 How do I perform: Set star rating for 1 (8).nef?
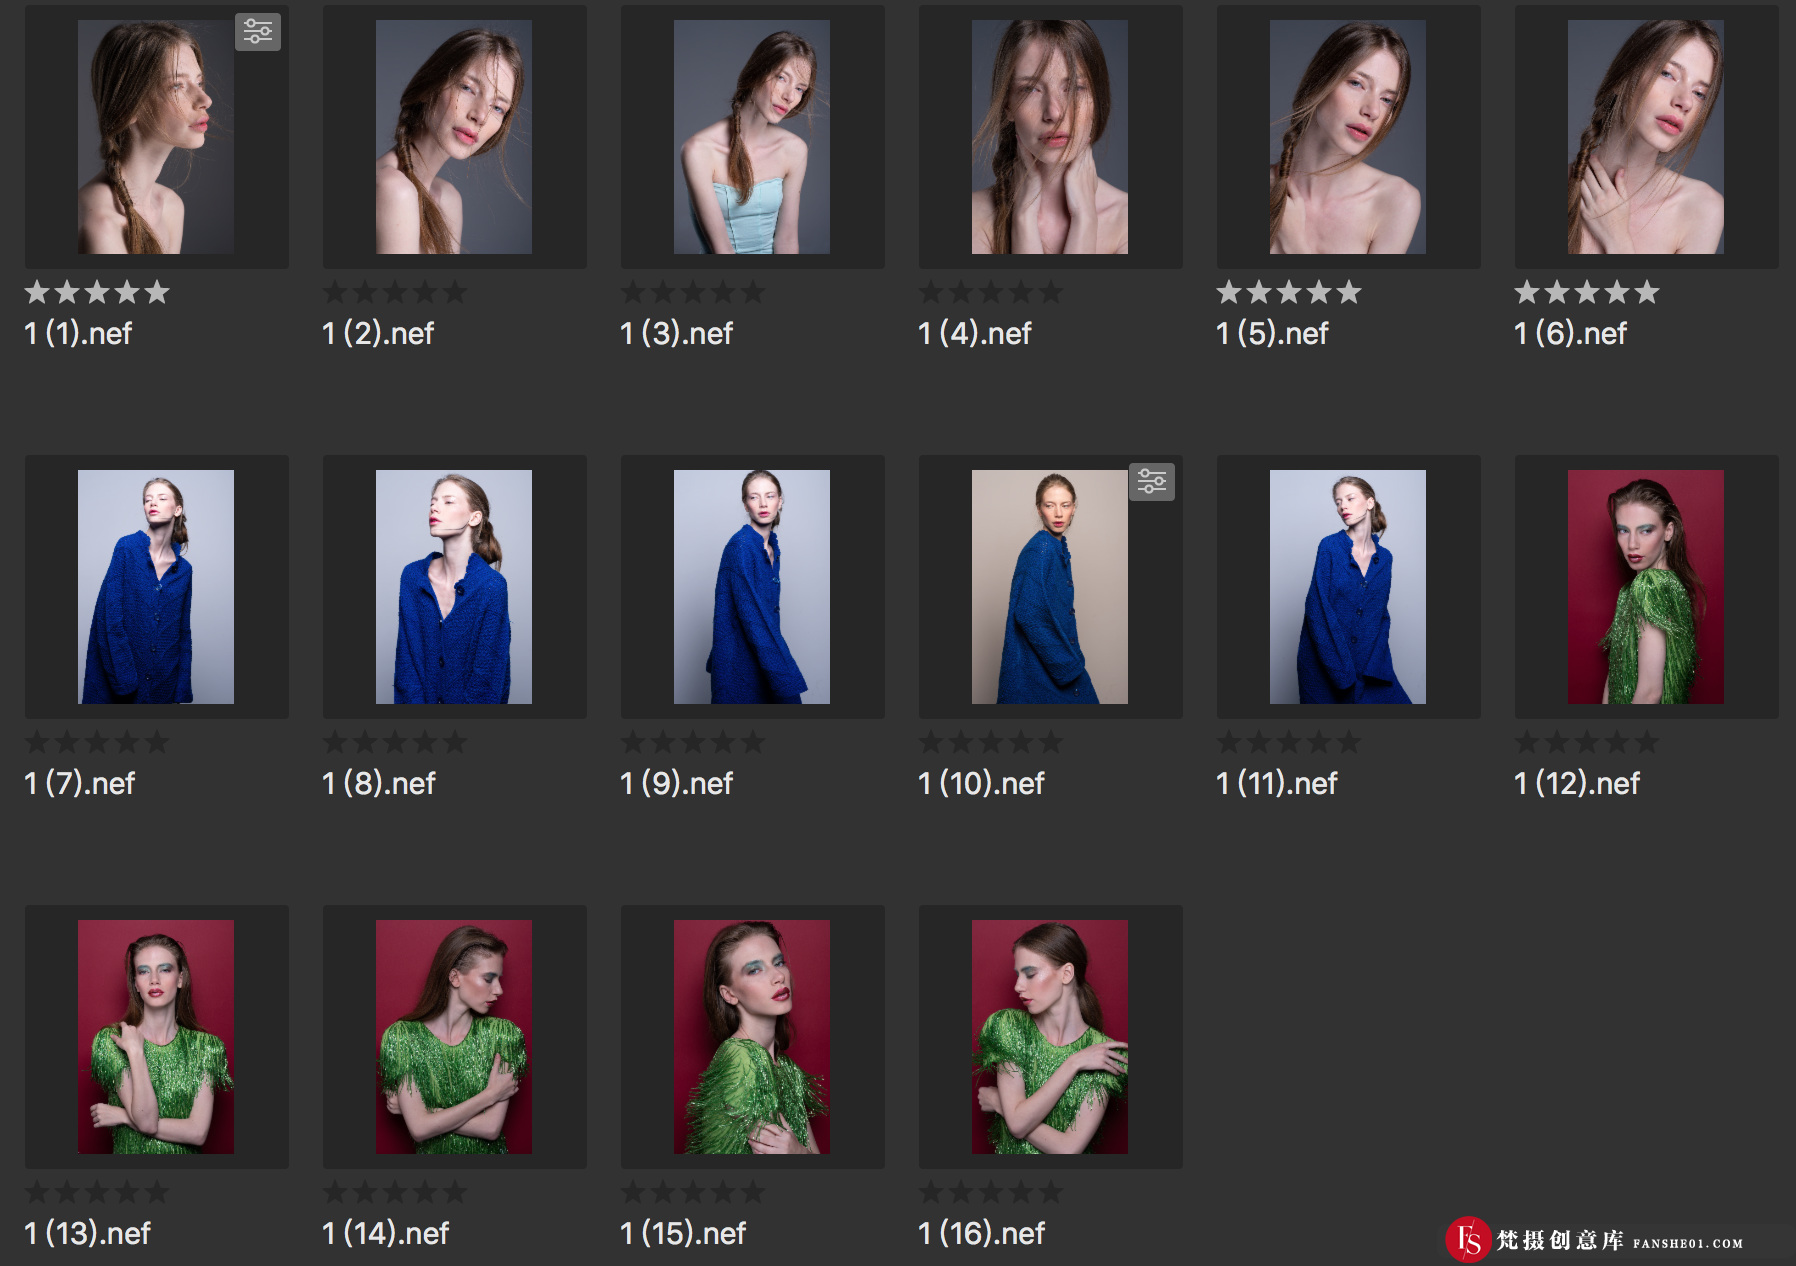tap(395, 742)
